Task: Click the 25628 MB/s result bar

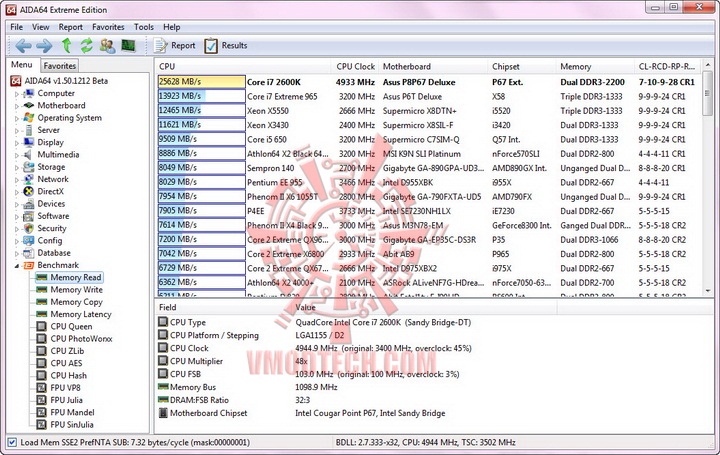Action: point(202,82)
